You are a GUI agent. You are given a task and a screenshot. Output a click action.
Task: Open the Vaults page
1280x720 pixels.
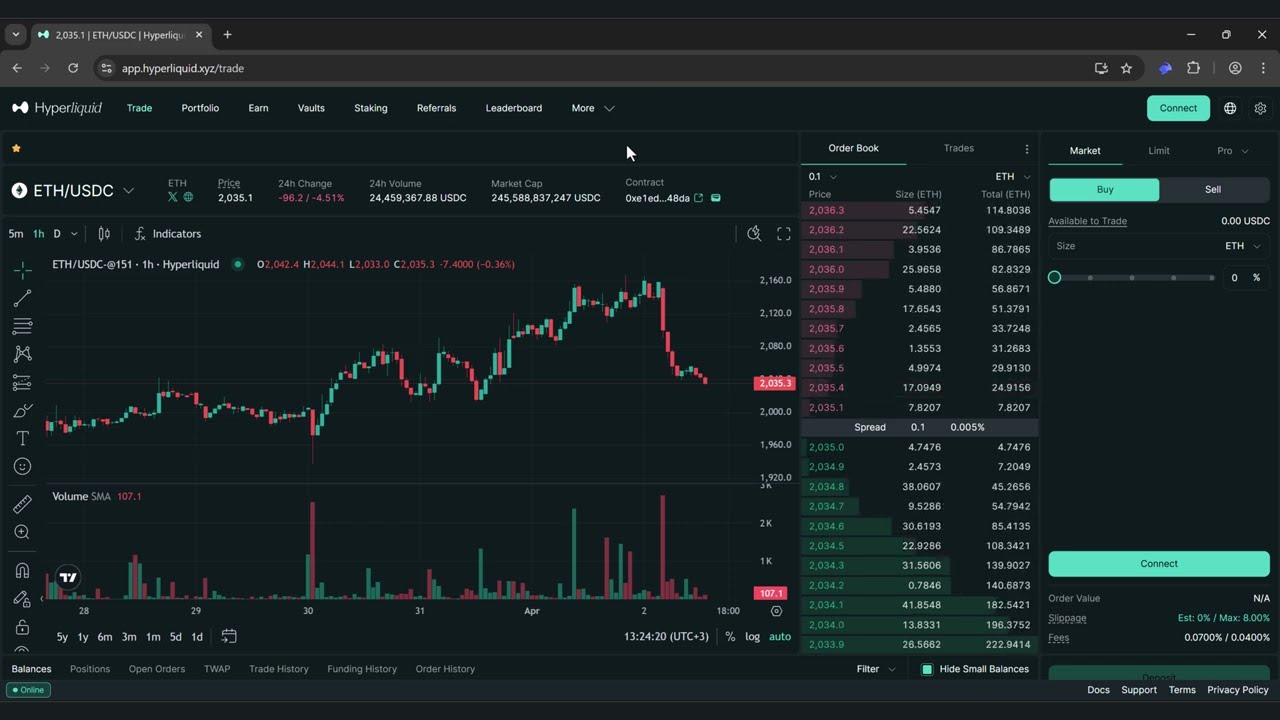click(x=311, y=108)
